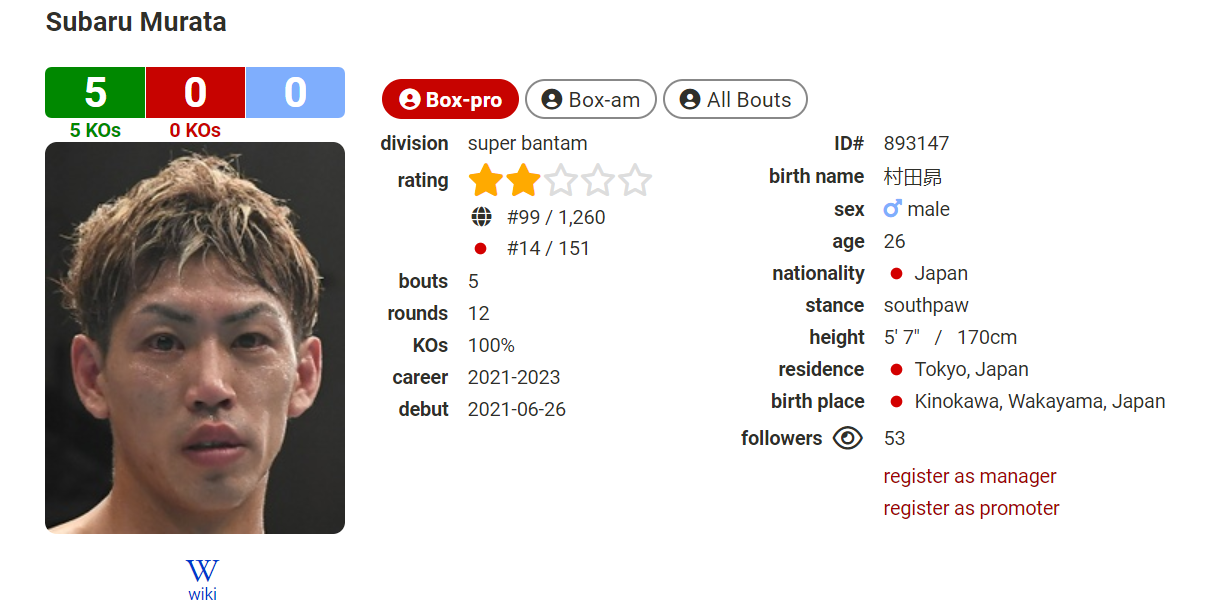Click the globe world ranking icon

[481, 217]
